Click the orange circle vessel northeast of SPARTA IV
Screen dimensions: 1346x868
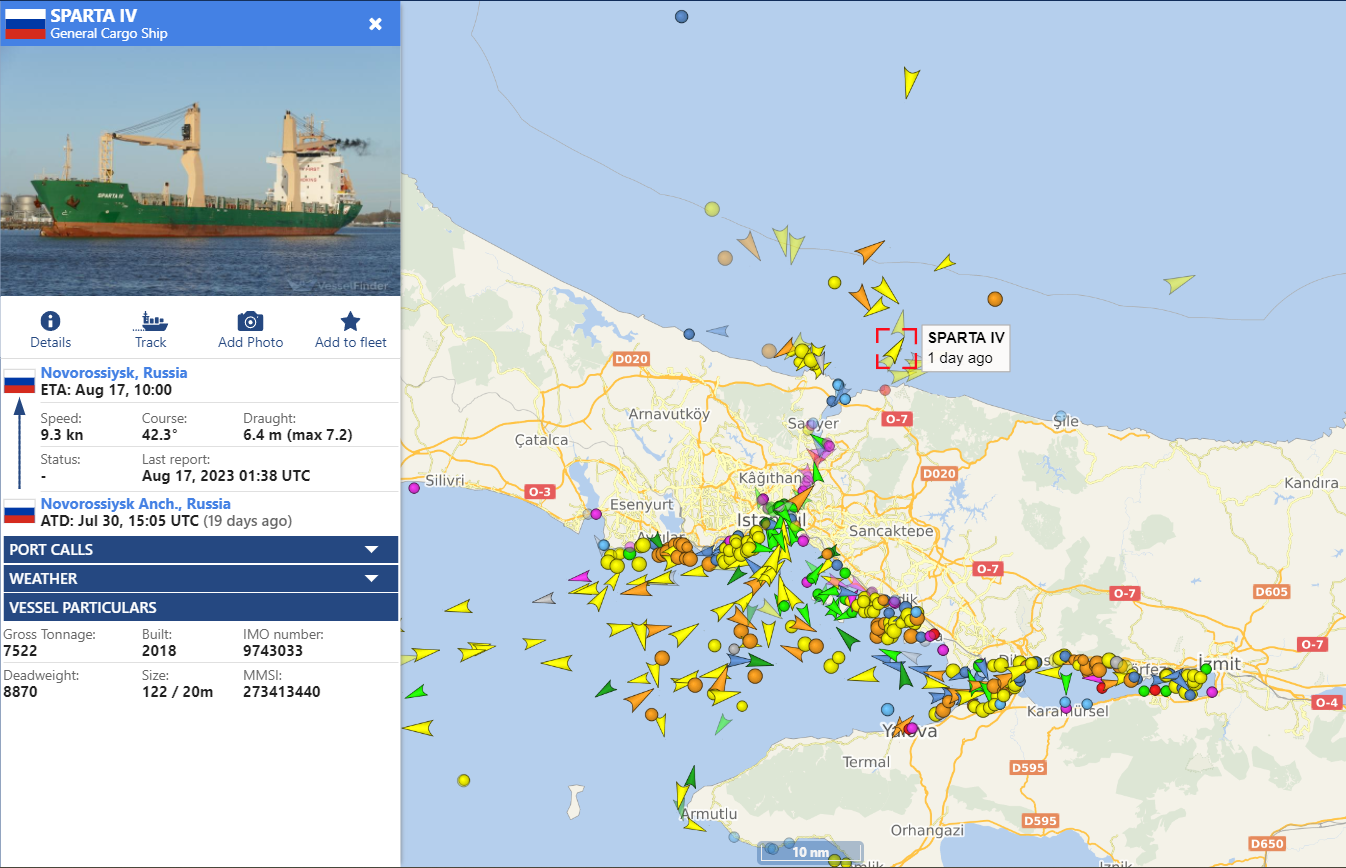click(994, 298)
